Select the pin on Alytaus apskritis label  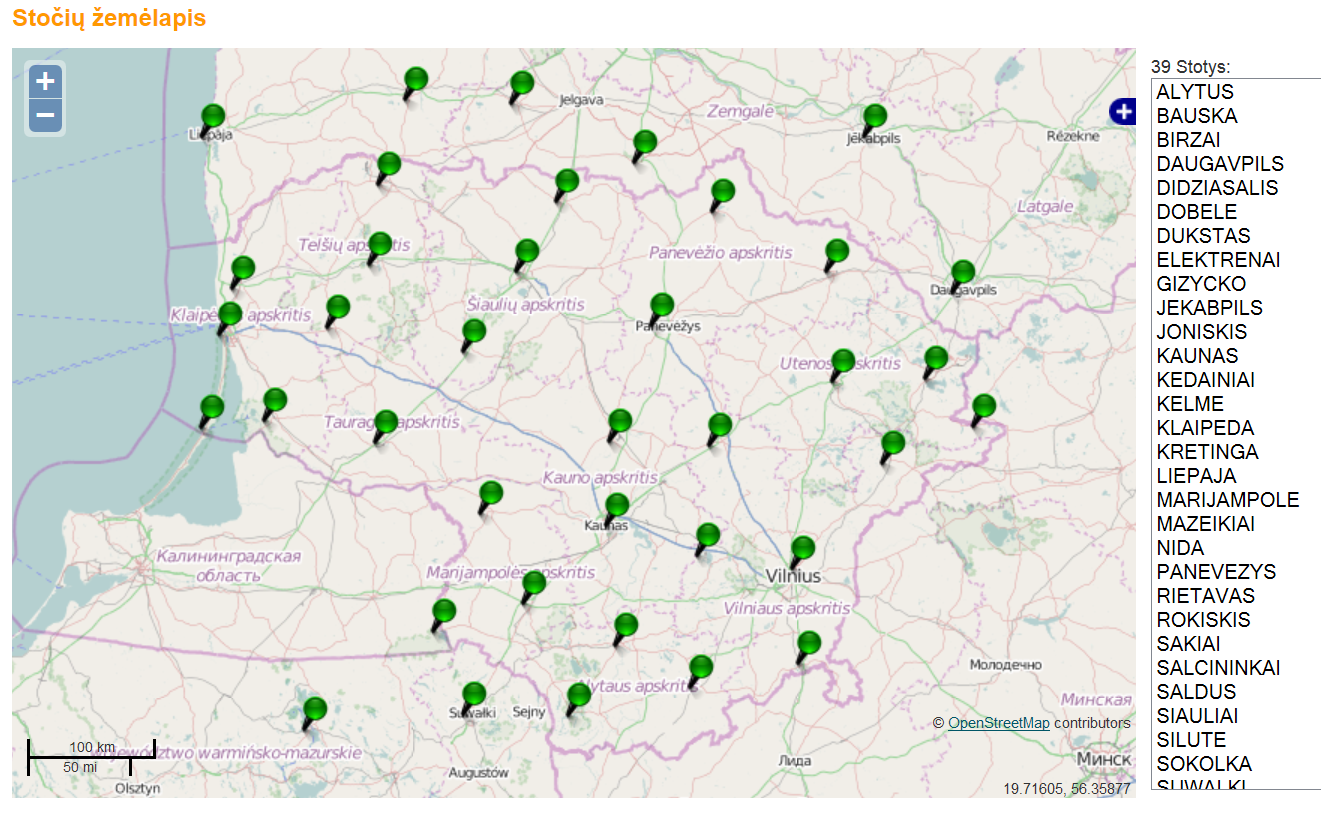click(577, 701)
